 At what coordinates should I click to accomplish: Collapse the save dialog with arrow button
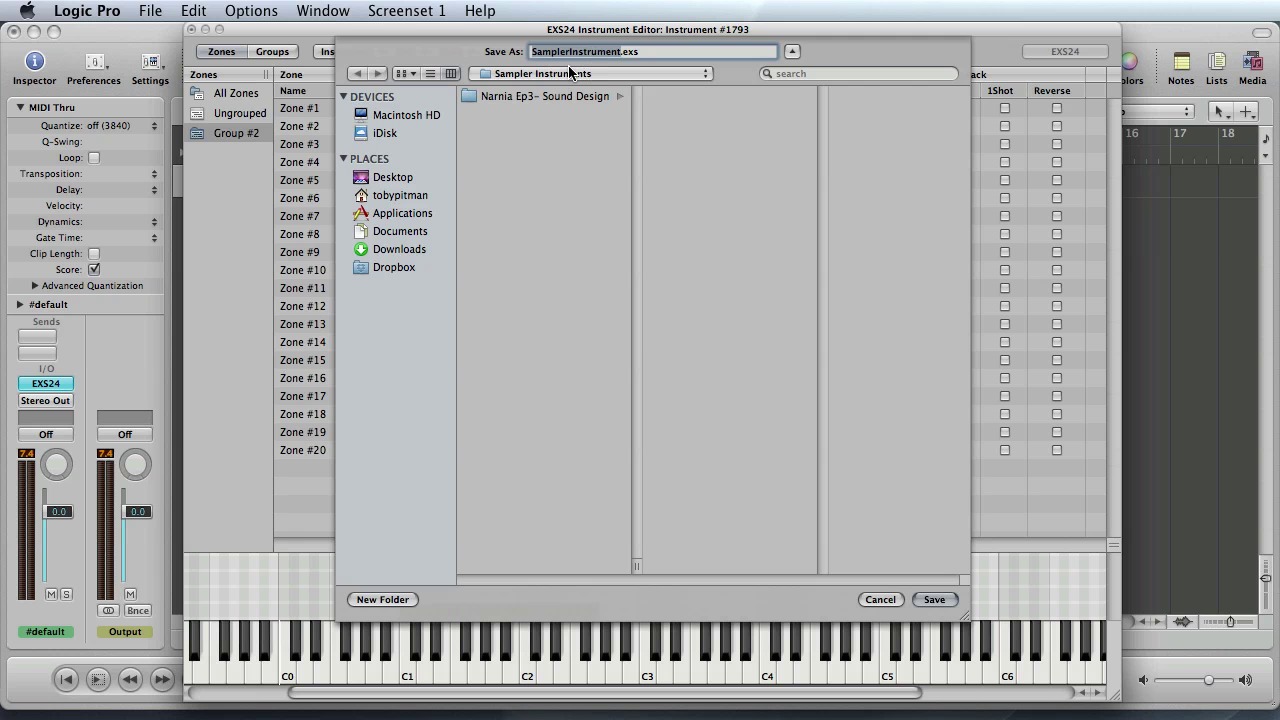tap(792, 51)
